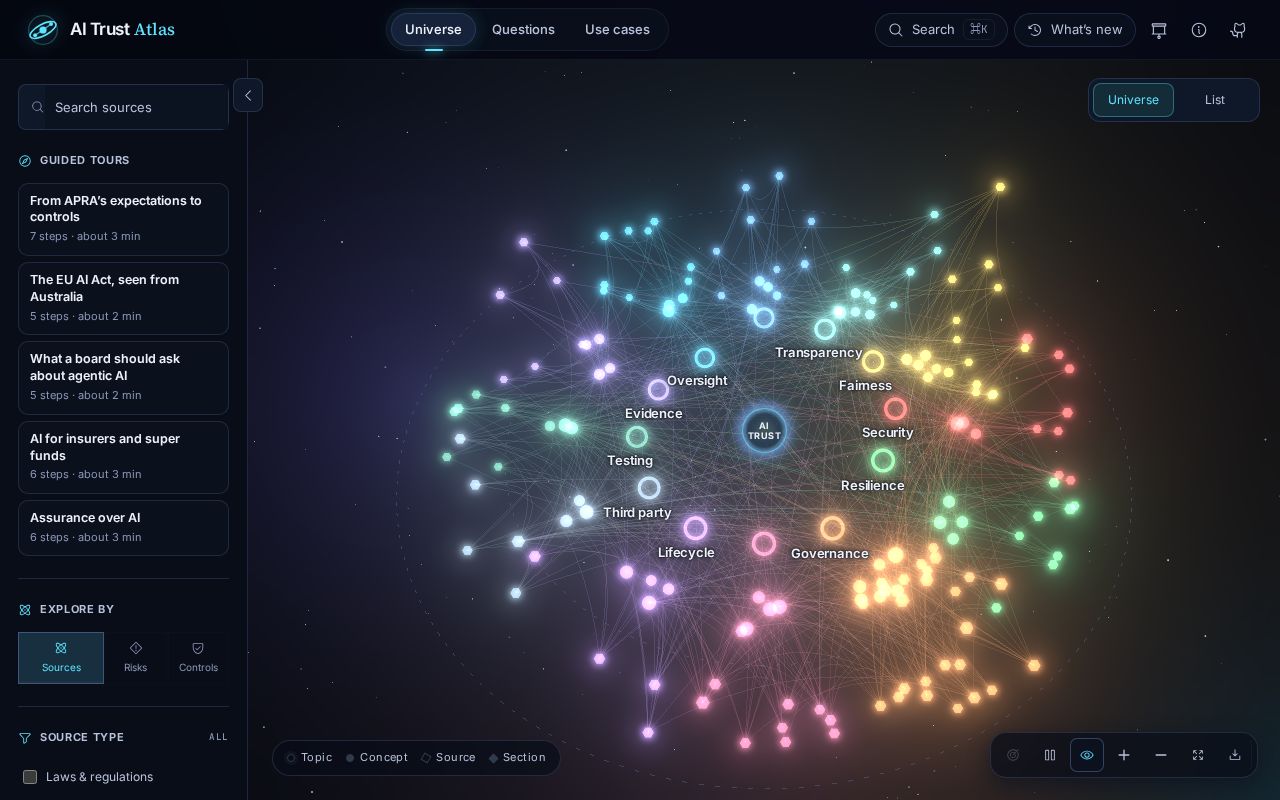The image size is (1280, 800).
Task: Click the Lifecycle topic node ring
Action: click(x=696, y=528)
